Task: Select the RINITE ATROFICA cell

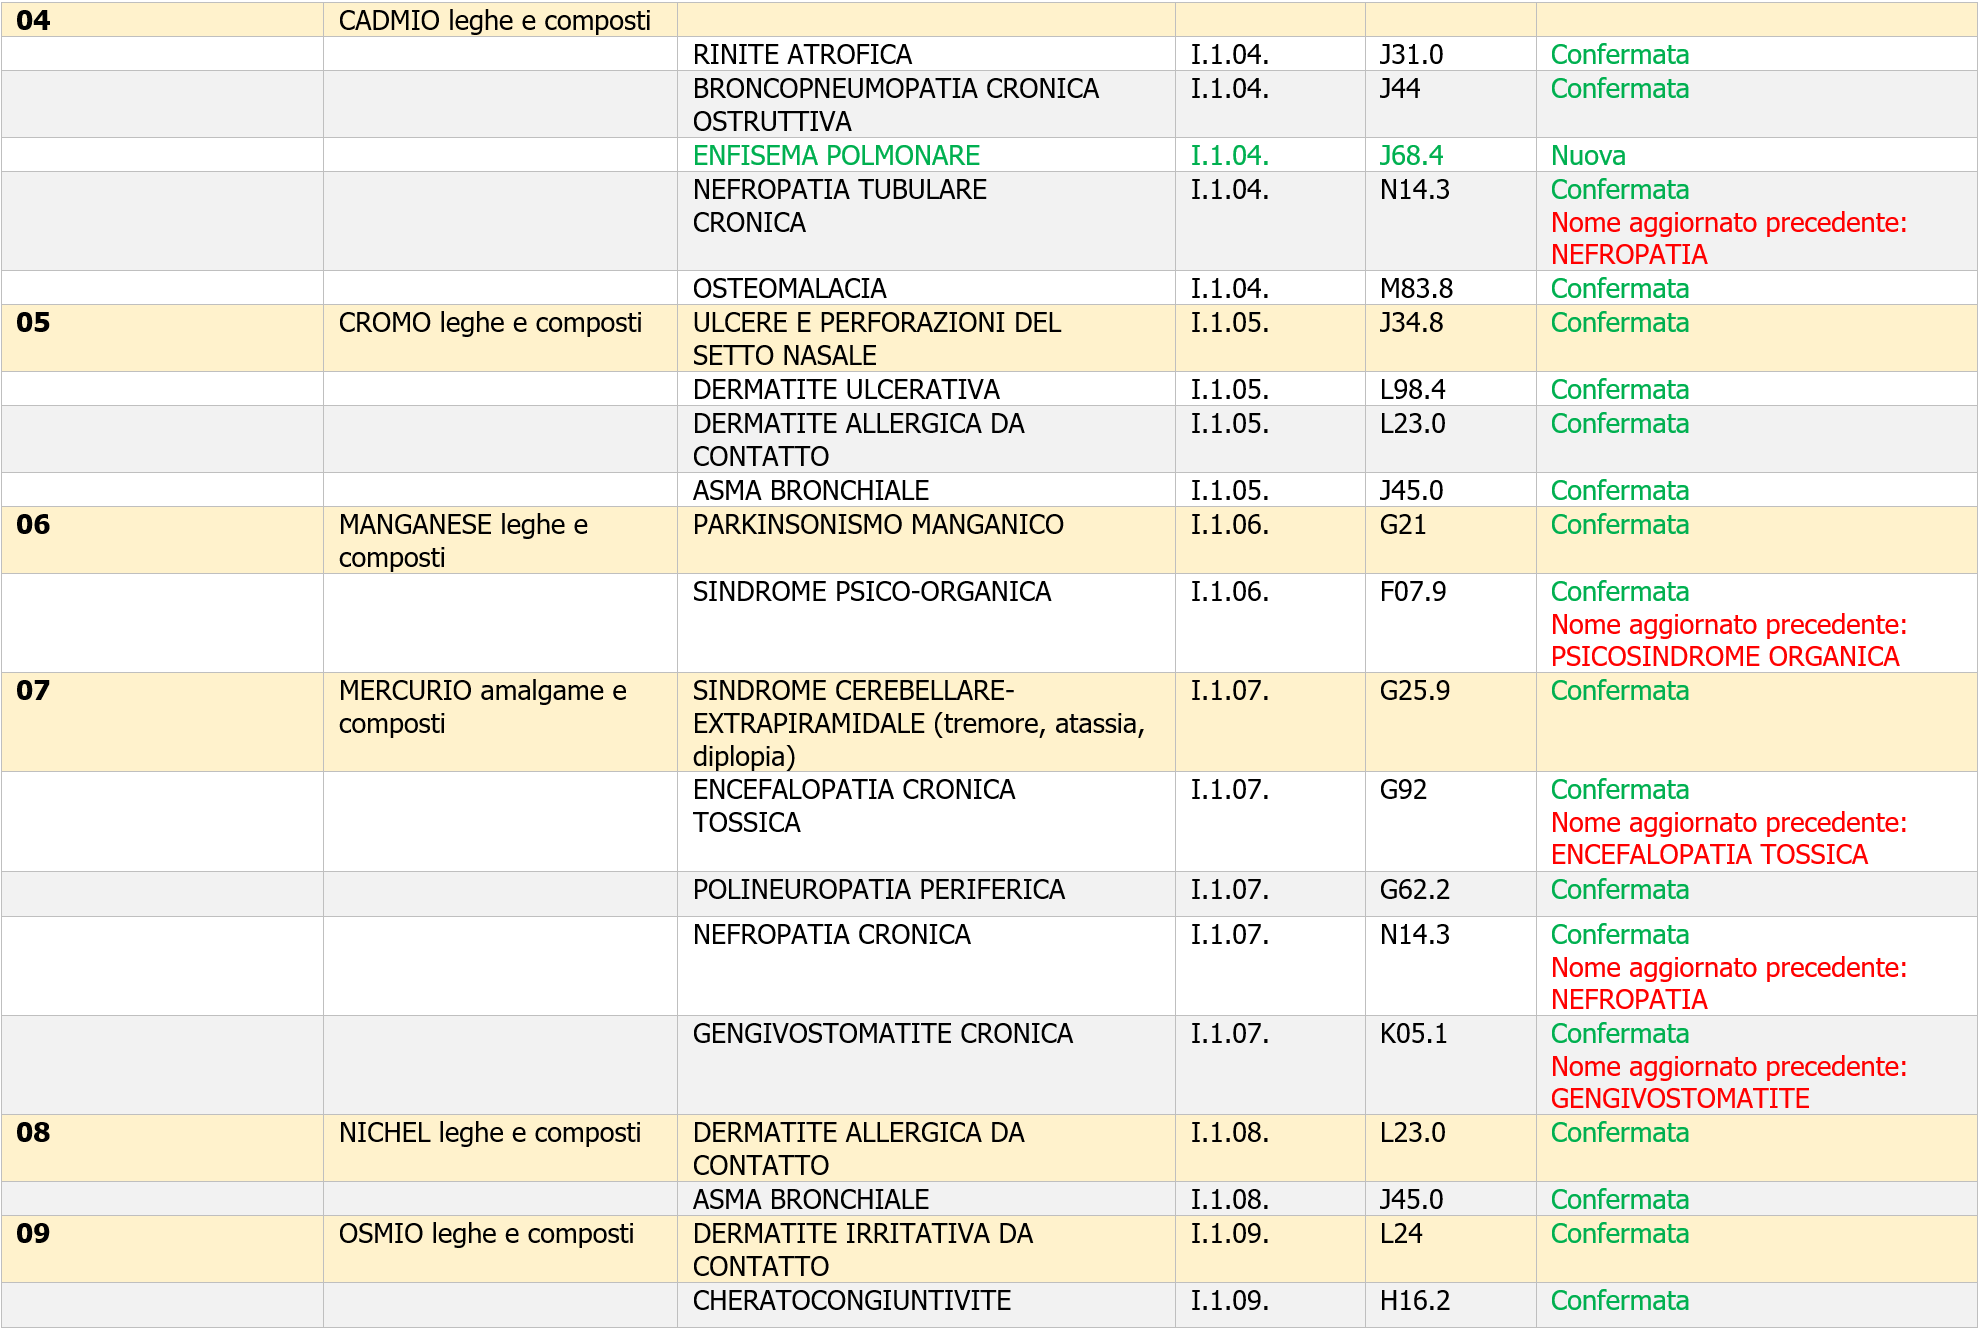Action: coord(802,54)
